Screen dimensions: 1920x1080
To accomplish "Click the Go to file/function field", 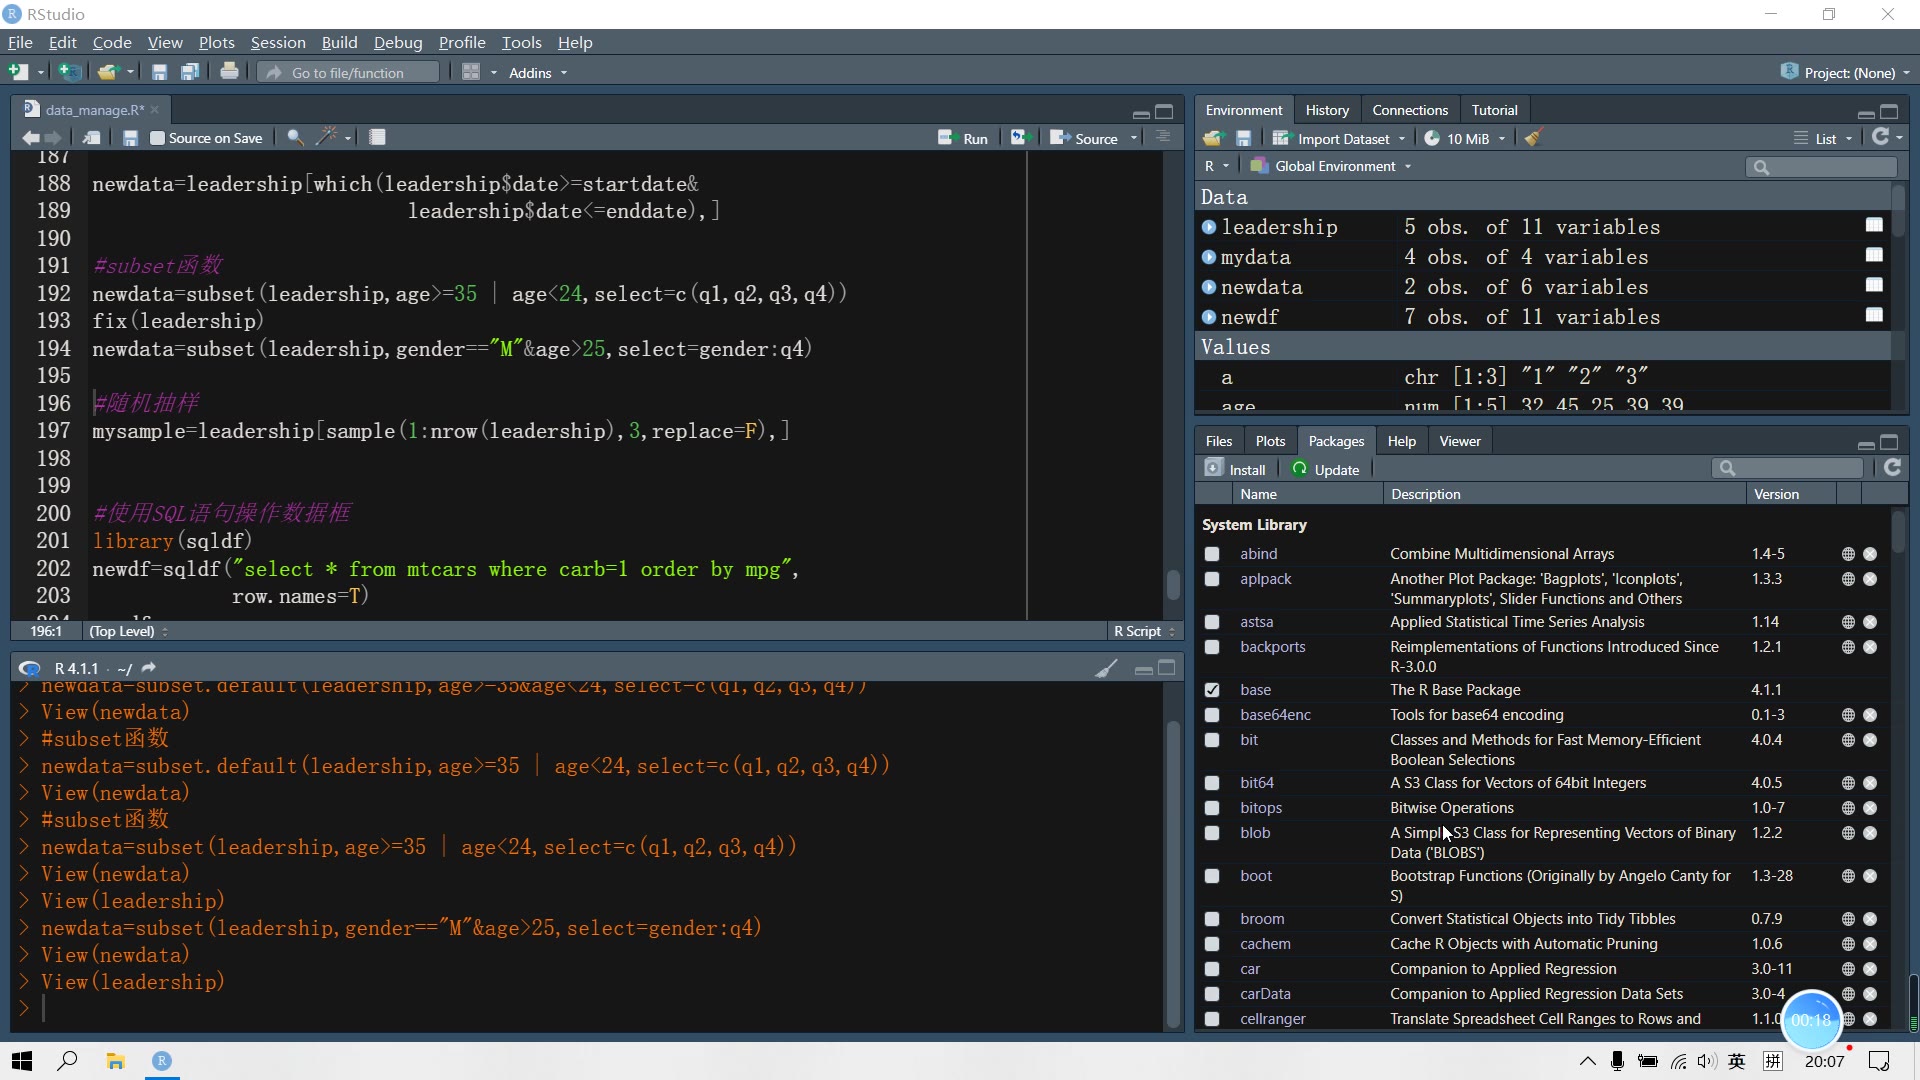I will (x=348, y=73).
